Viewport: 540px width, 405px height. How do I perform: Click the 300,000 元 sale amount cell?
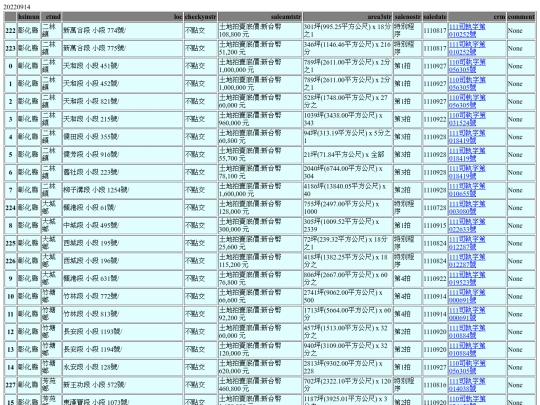pos(260,226)
